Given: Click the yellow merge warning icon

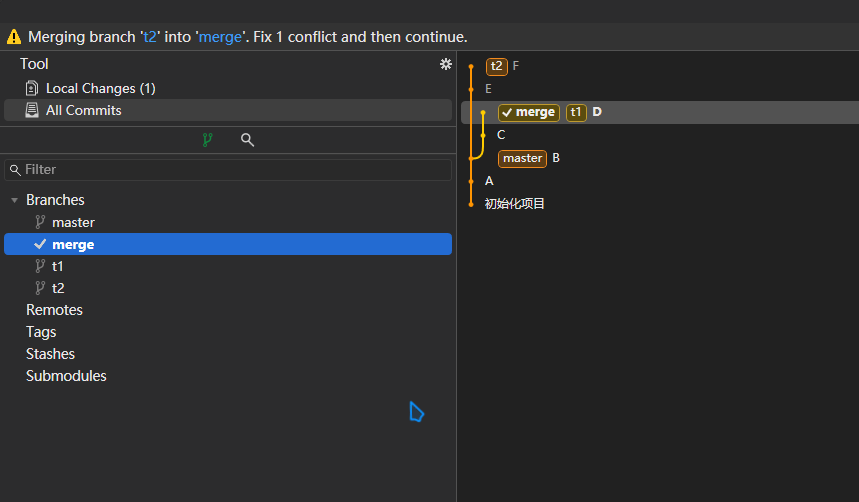Looking at the screenshot, I should pyautogui.click(x=13, y=37).
